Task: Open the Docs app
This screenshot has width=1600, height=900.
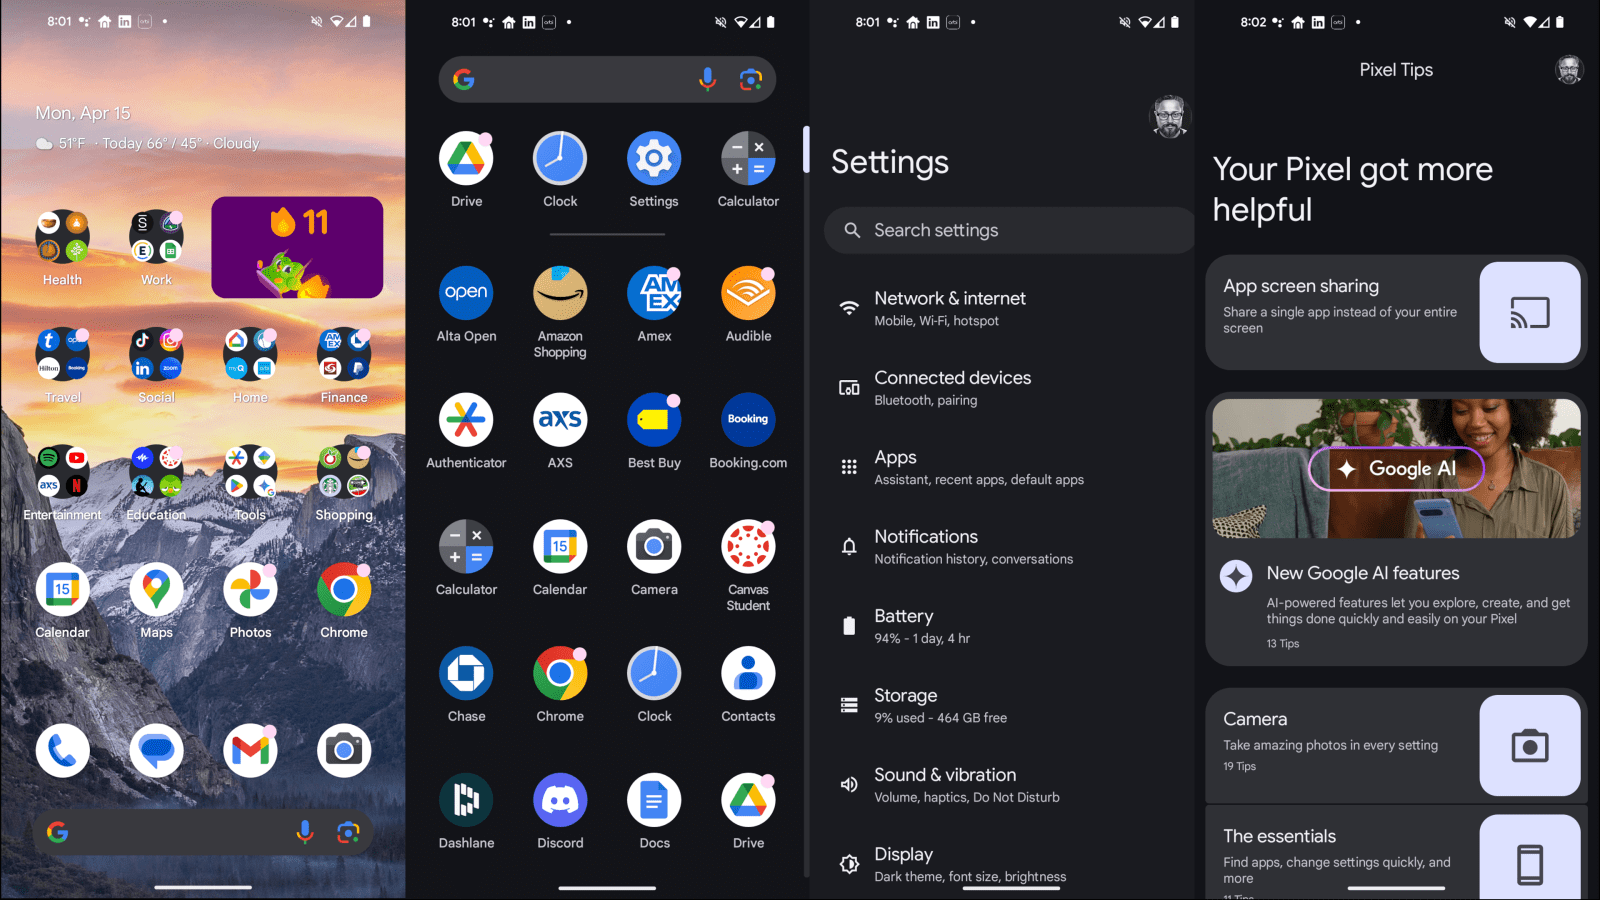Action: pos(654,800)
